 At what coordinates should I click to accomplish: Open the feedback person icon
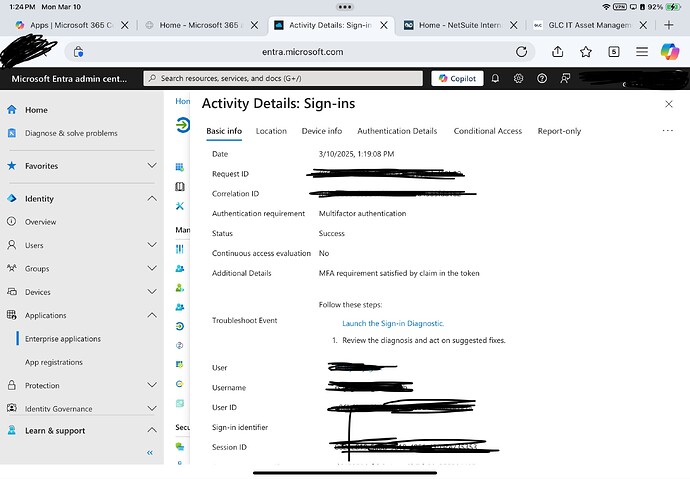click(565, 78)
